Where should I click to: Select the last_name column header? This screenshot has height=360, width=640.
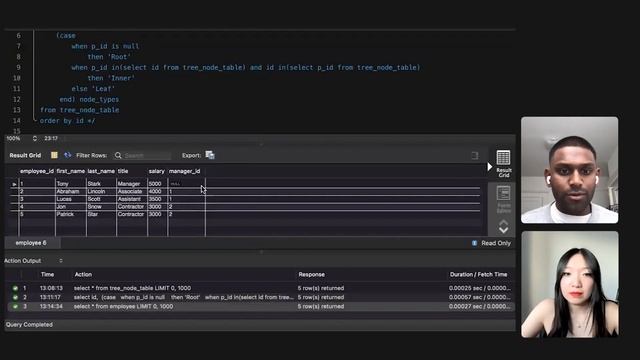click(101, 171)
